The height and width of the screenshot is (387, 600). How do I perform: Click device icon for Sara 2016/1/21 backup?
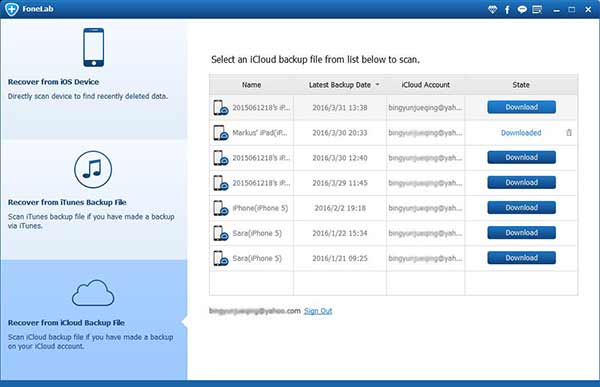[221, 258]
